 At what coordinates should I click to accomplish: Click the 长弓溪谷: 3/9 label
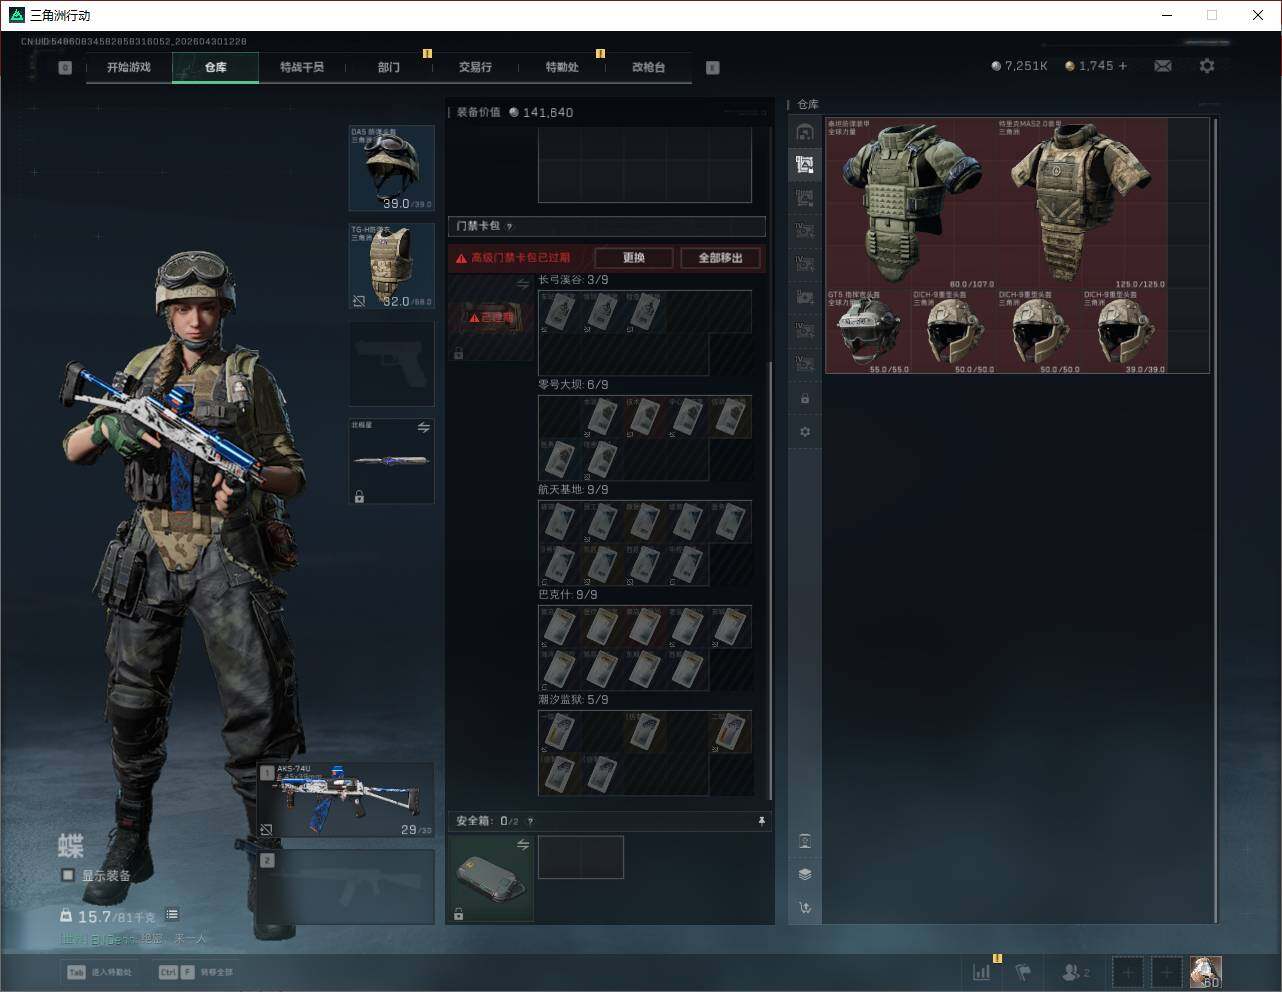click(x=573, y=280)
